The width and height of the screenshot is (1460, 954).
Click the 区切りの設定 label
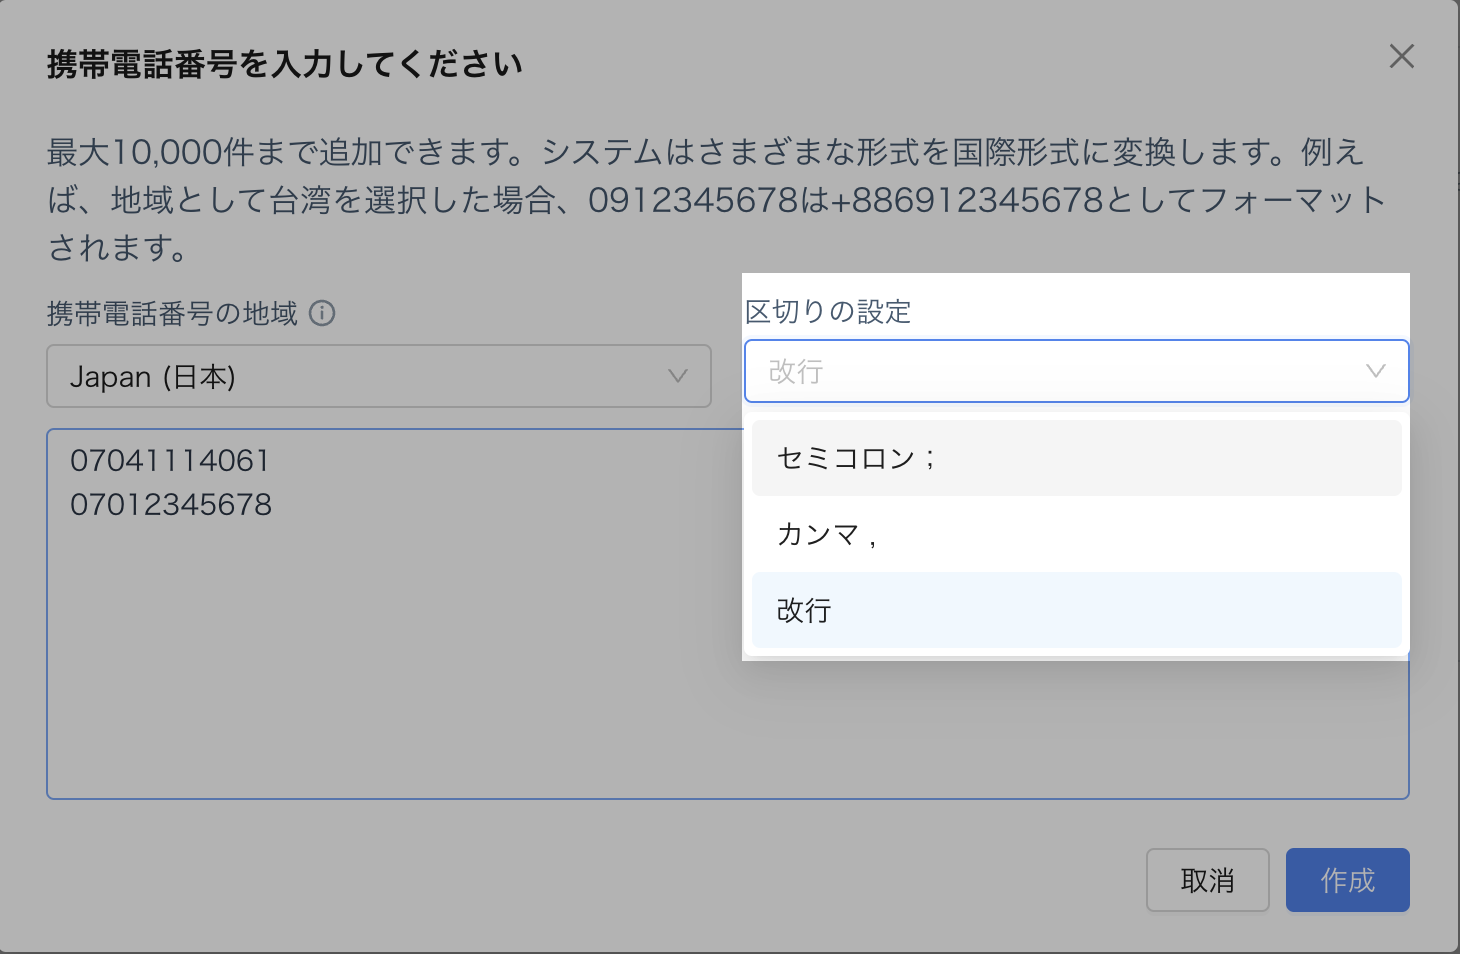828,312
